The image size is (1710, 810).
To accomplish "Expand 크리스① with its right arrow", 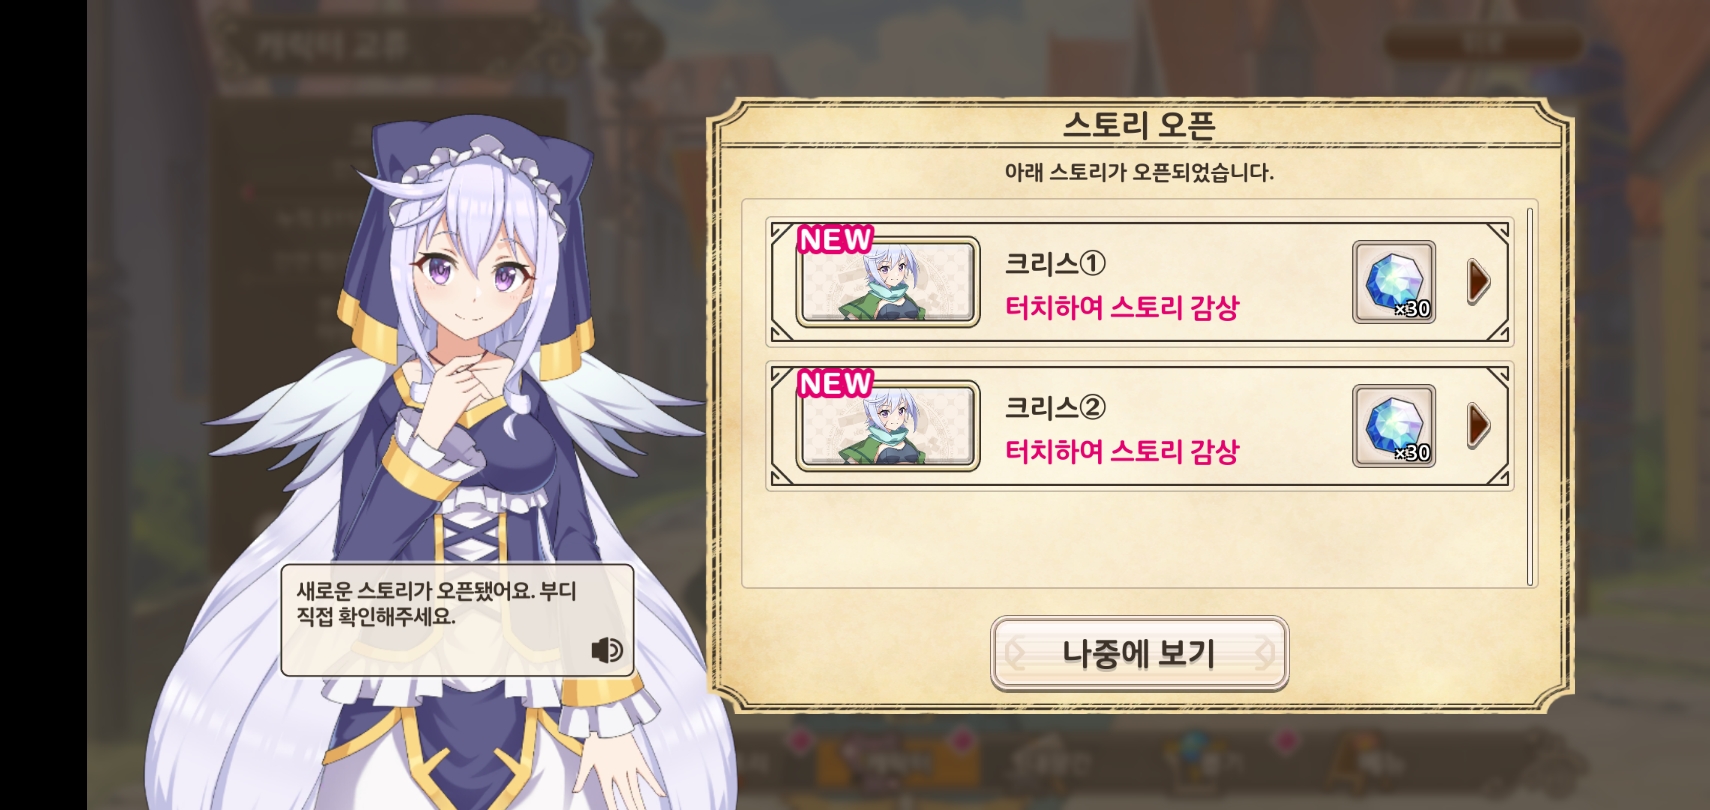I will 1478,282.
